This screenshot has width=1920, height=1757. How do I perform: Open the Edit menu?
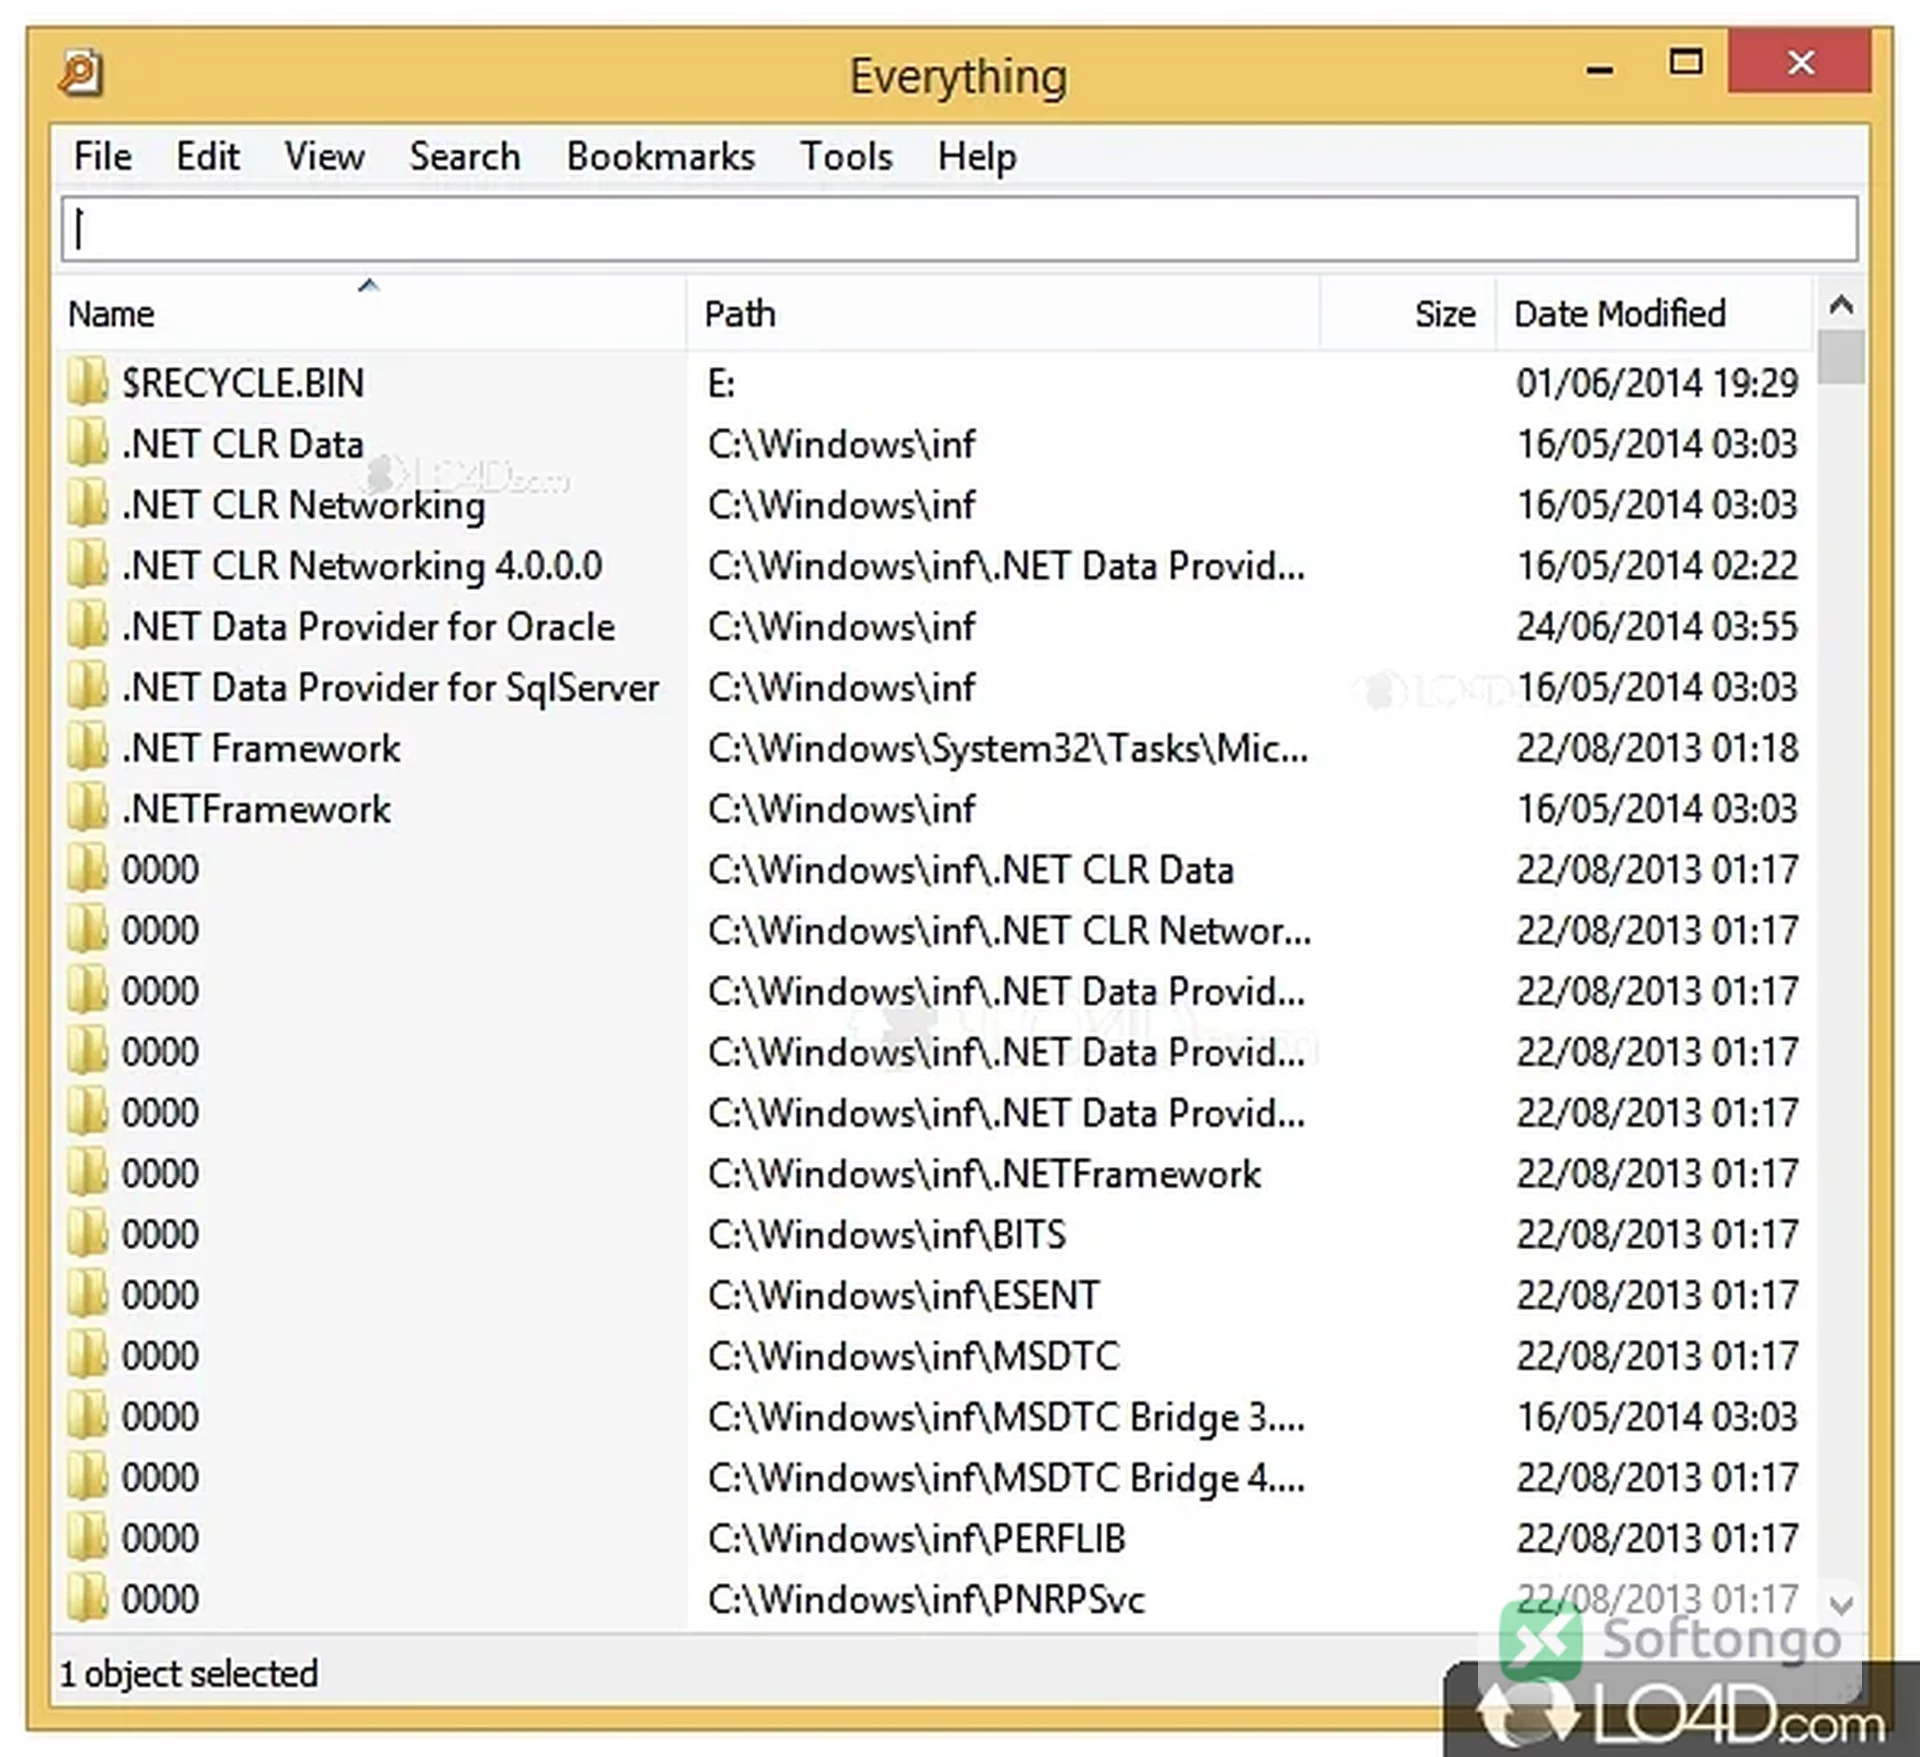207,157
